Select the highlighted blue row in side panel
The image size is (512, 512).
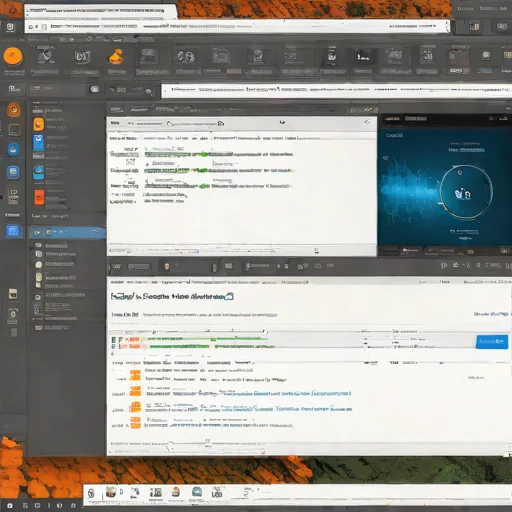67,232
